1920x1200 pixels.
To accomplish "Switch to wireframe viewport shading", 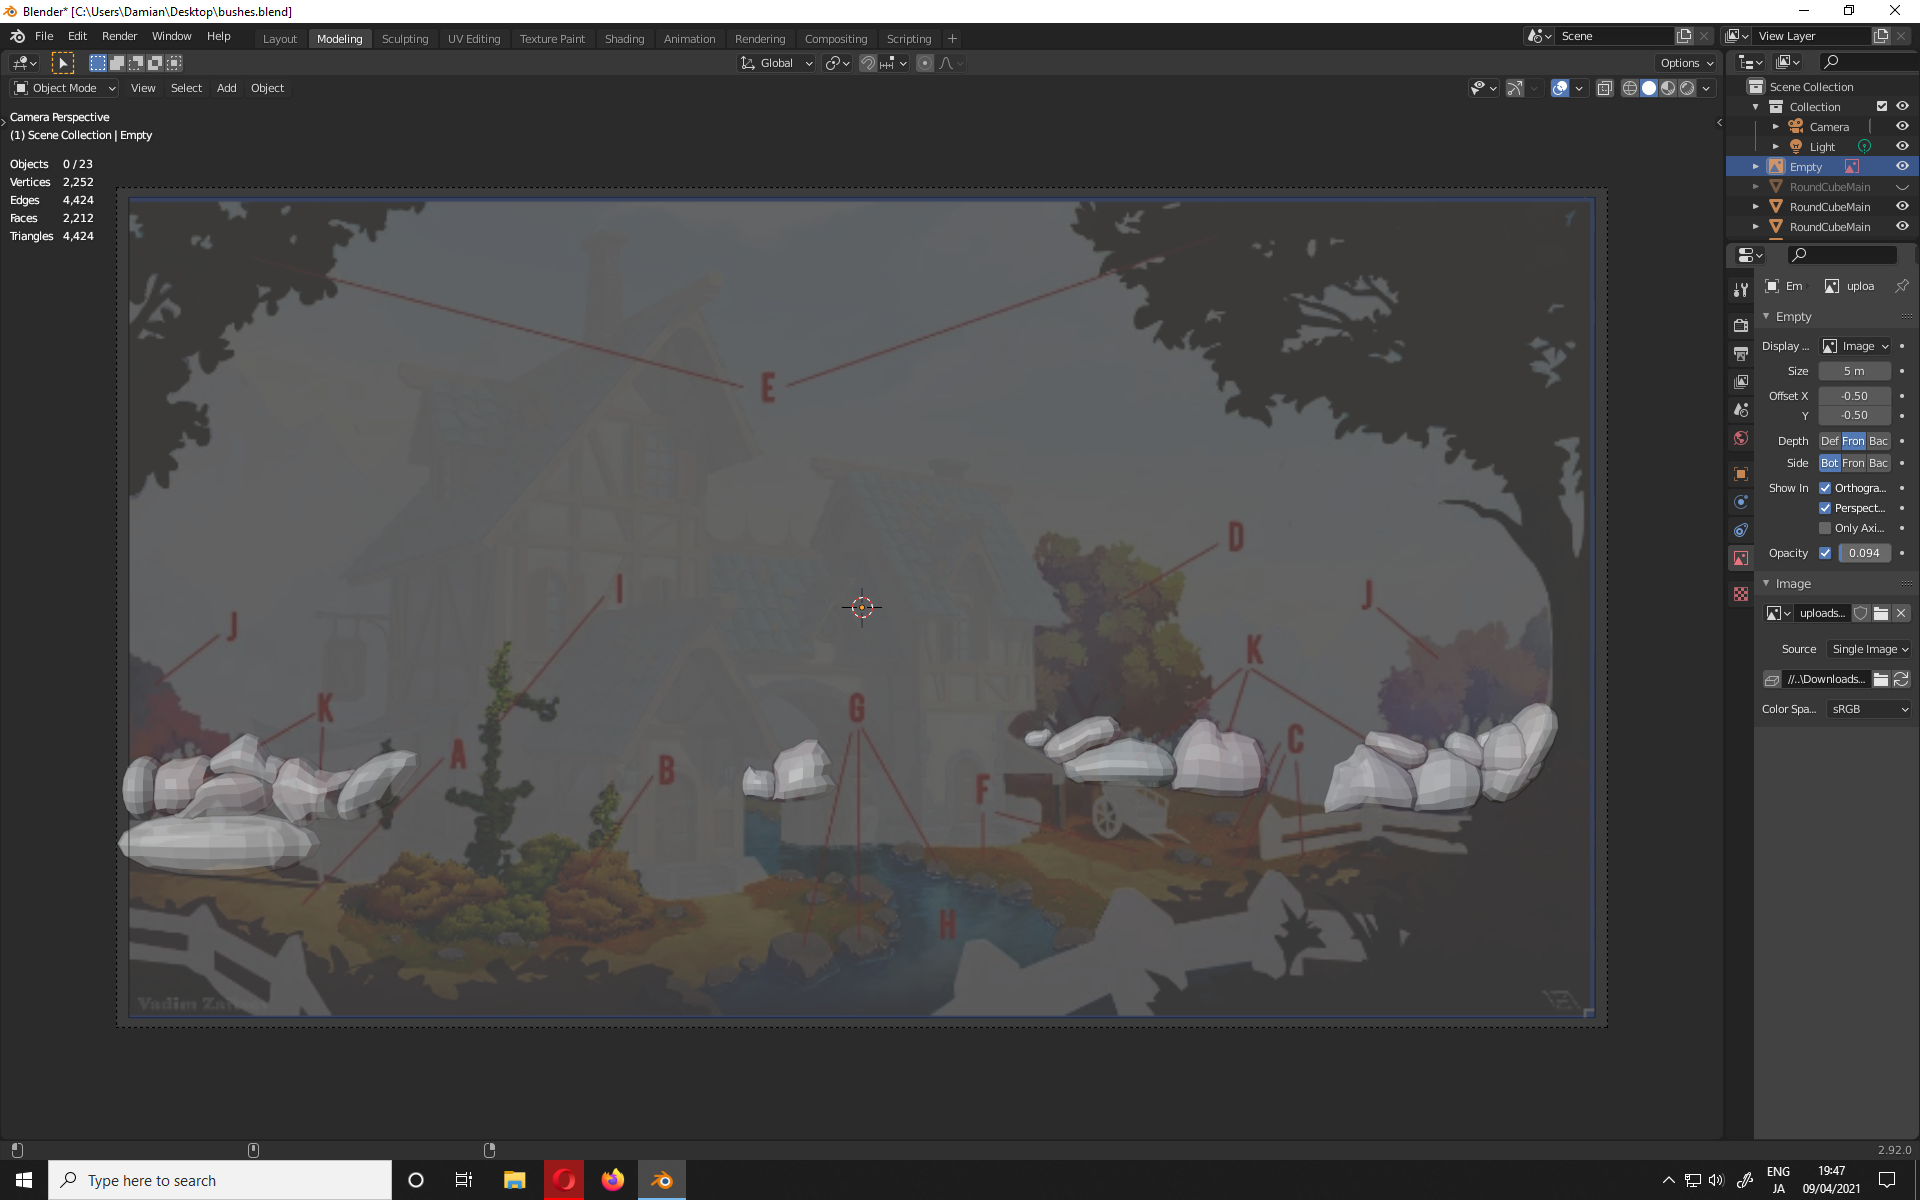I will pyautogui.click(x=1629, y=88).
